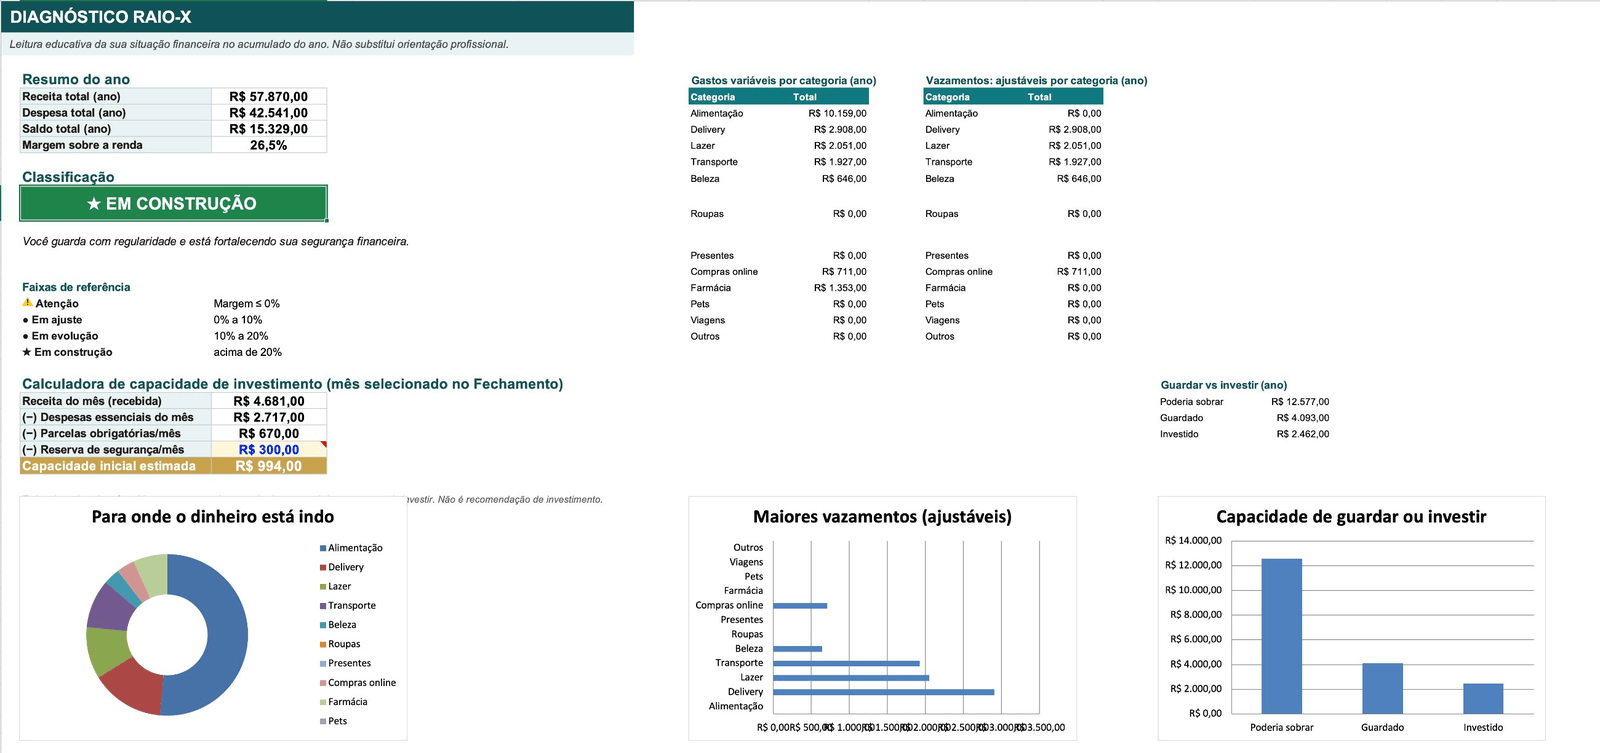Click the Investido column in the capacity chart

1483,698
